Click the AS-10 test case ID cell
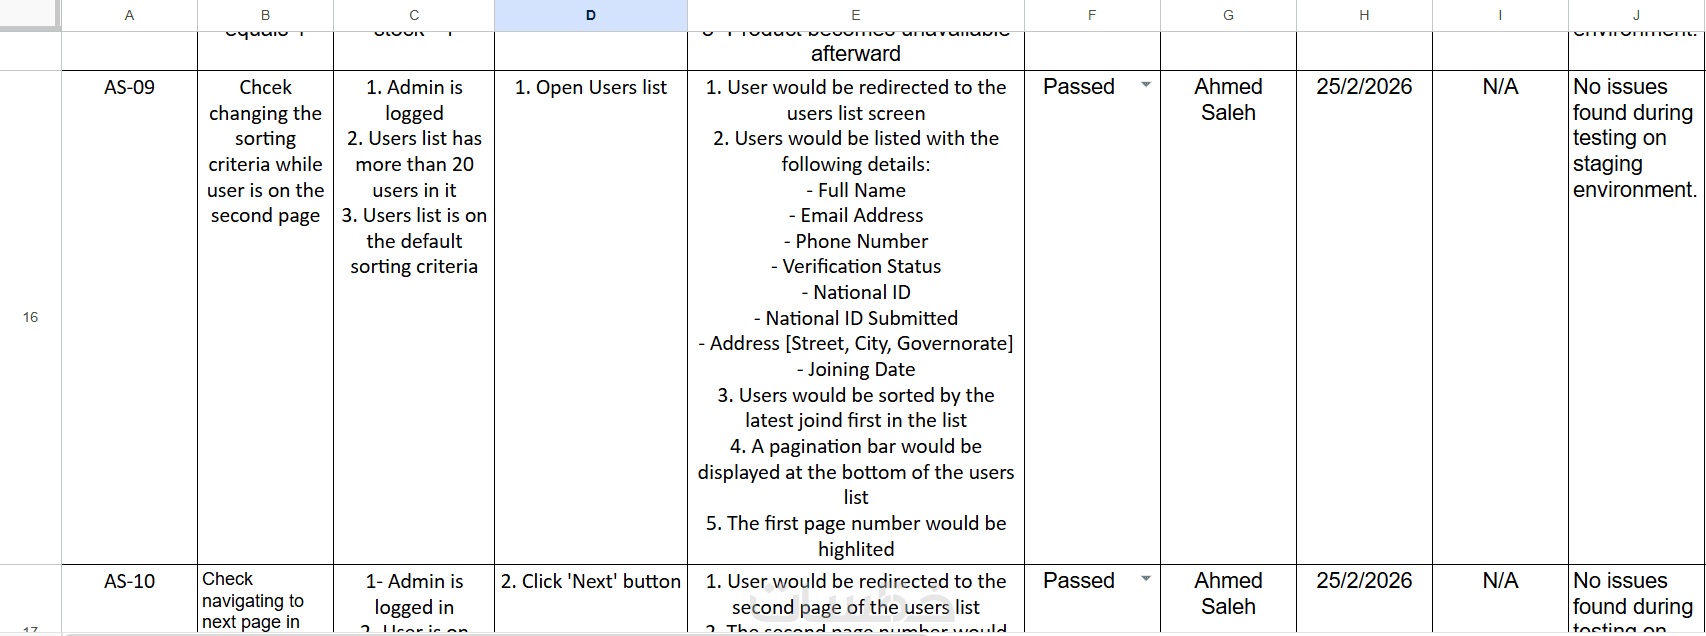The image size is (1706, 636). tap(130, 599)
